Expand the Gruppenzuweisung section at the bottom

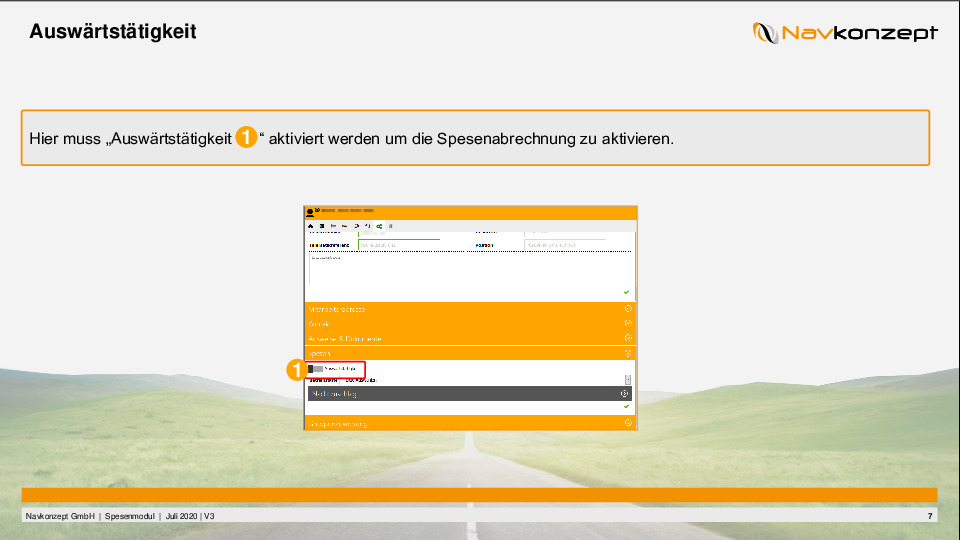(627, 423)
